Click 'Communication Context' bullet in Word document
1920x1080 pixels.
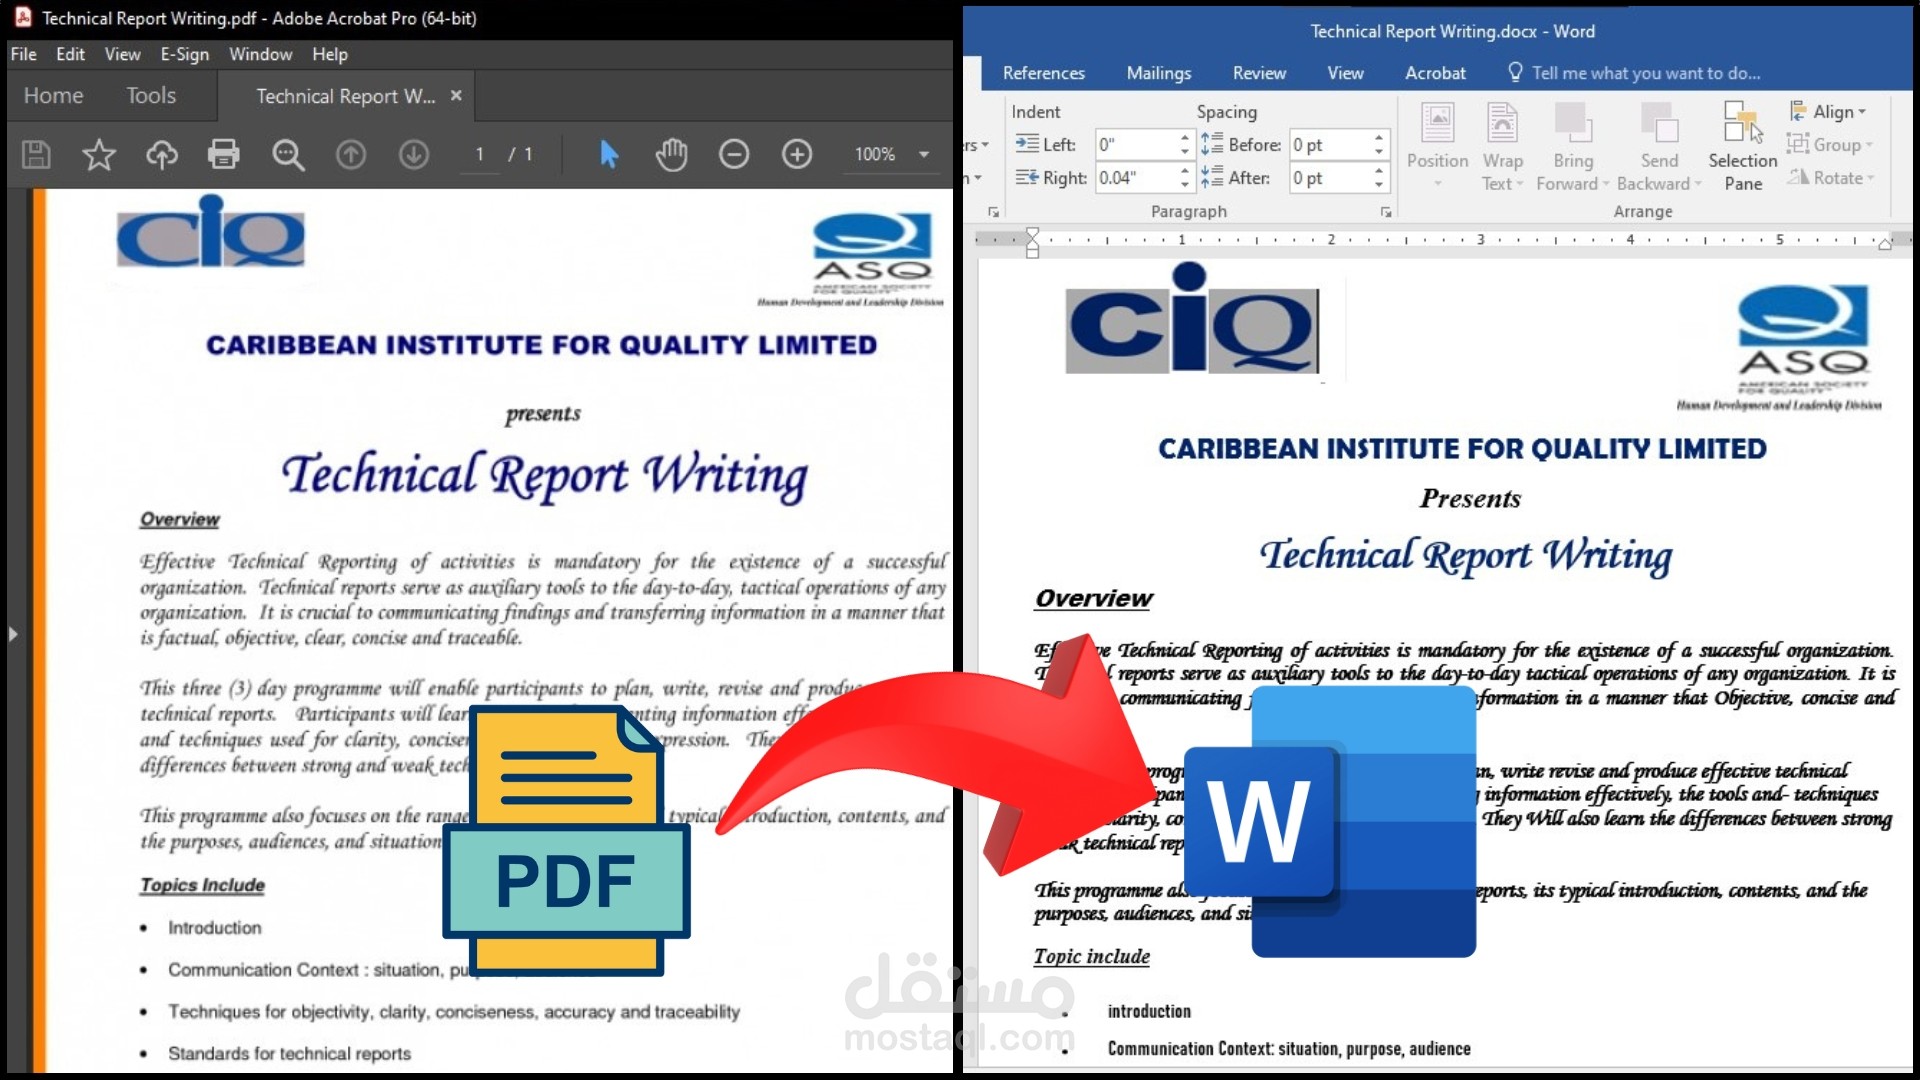[1289, 1048]
